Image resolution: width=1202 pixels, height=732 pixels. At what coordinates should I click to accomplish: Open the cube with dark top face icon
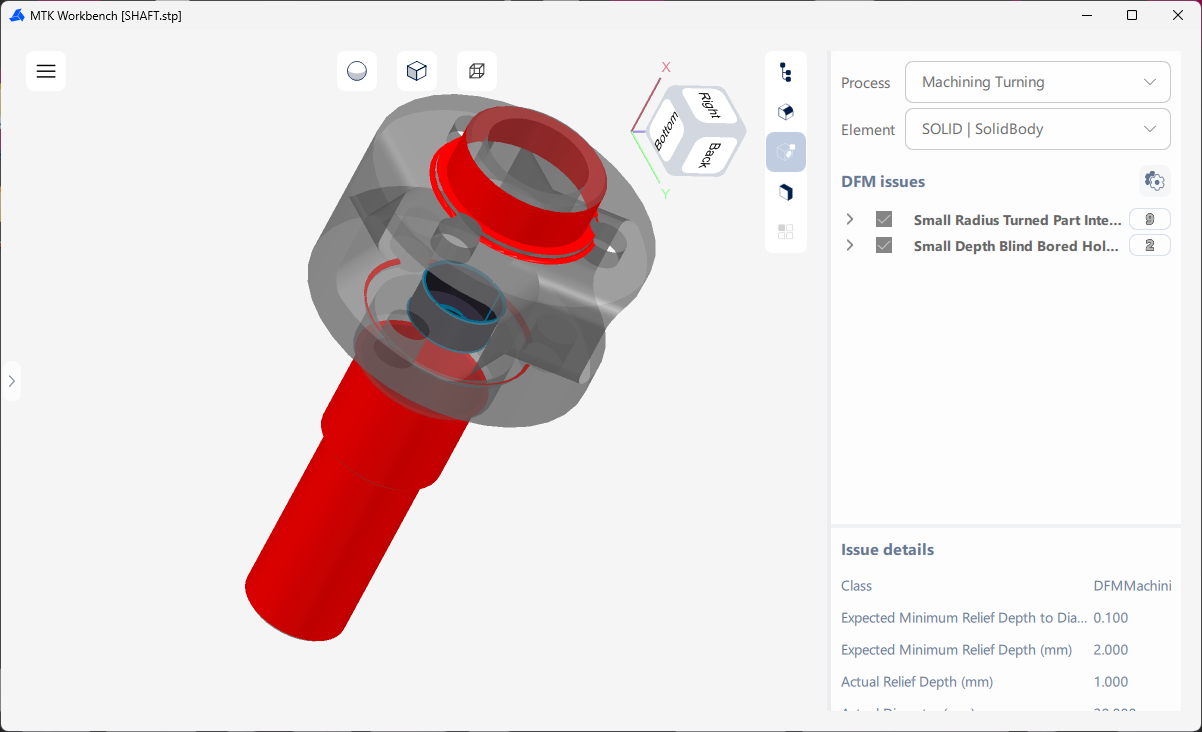tap(786, 112)
